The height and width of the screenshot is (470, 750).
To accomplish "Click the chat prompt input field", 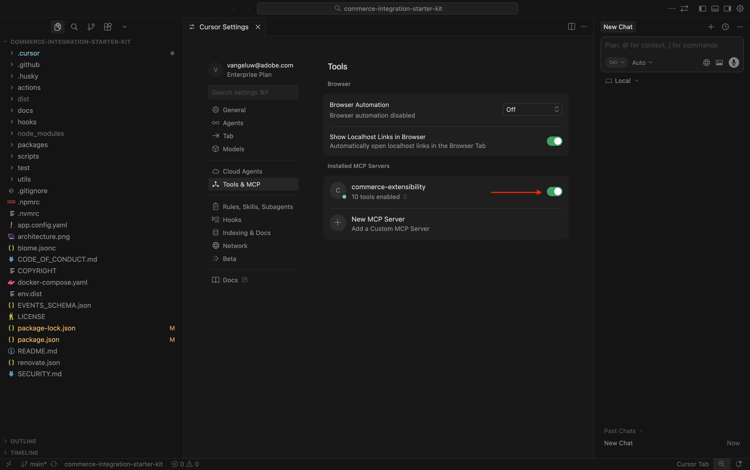I will pos(672,45).
